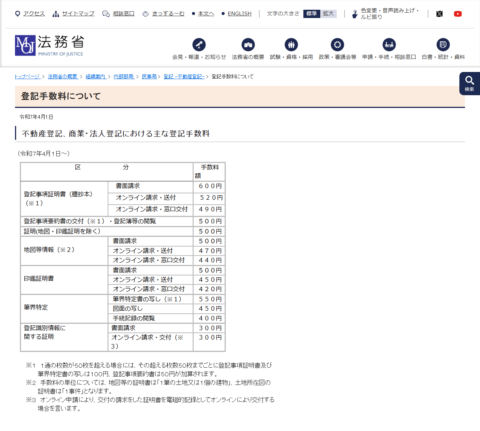Image resolution: width=480 pixels, height=431 pixels.
Task: Open the 白書・統計・資料 document icon
Action: pyautogui.click(x=443, y=45)
